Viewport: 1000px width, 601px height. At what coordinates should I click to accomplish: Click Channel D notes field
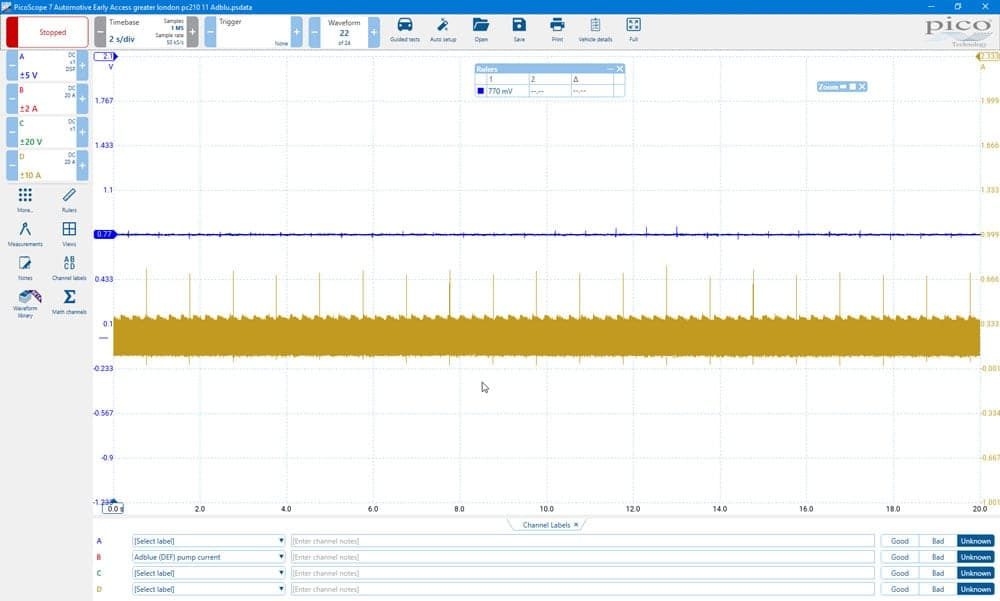click(x=582, y=589)
